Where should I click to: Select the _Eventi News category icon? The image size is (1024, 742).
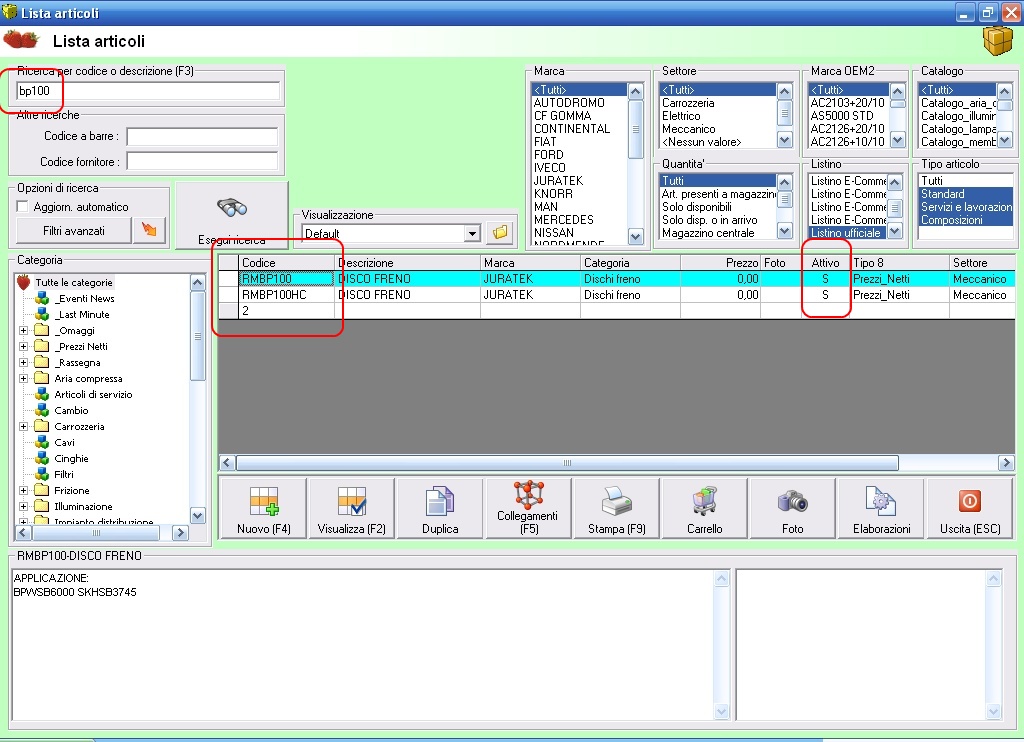coord(42,298)
